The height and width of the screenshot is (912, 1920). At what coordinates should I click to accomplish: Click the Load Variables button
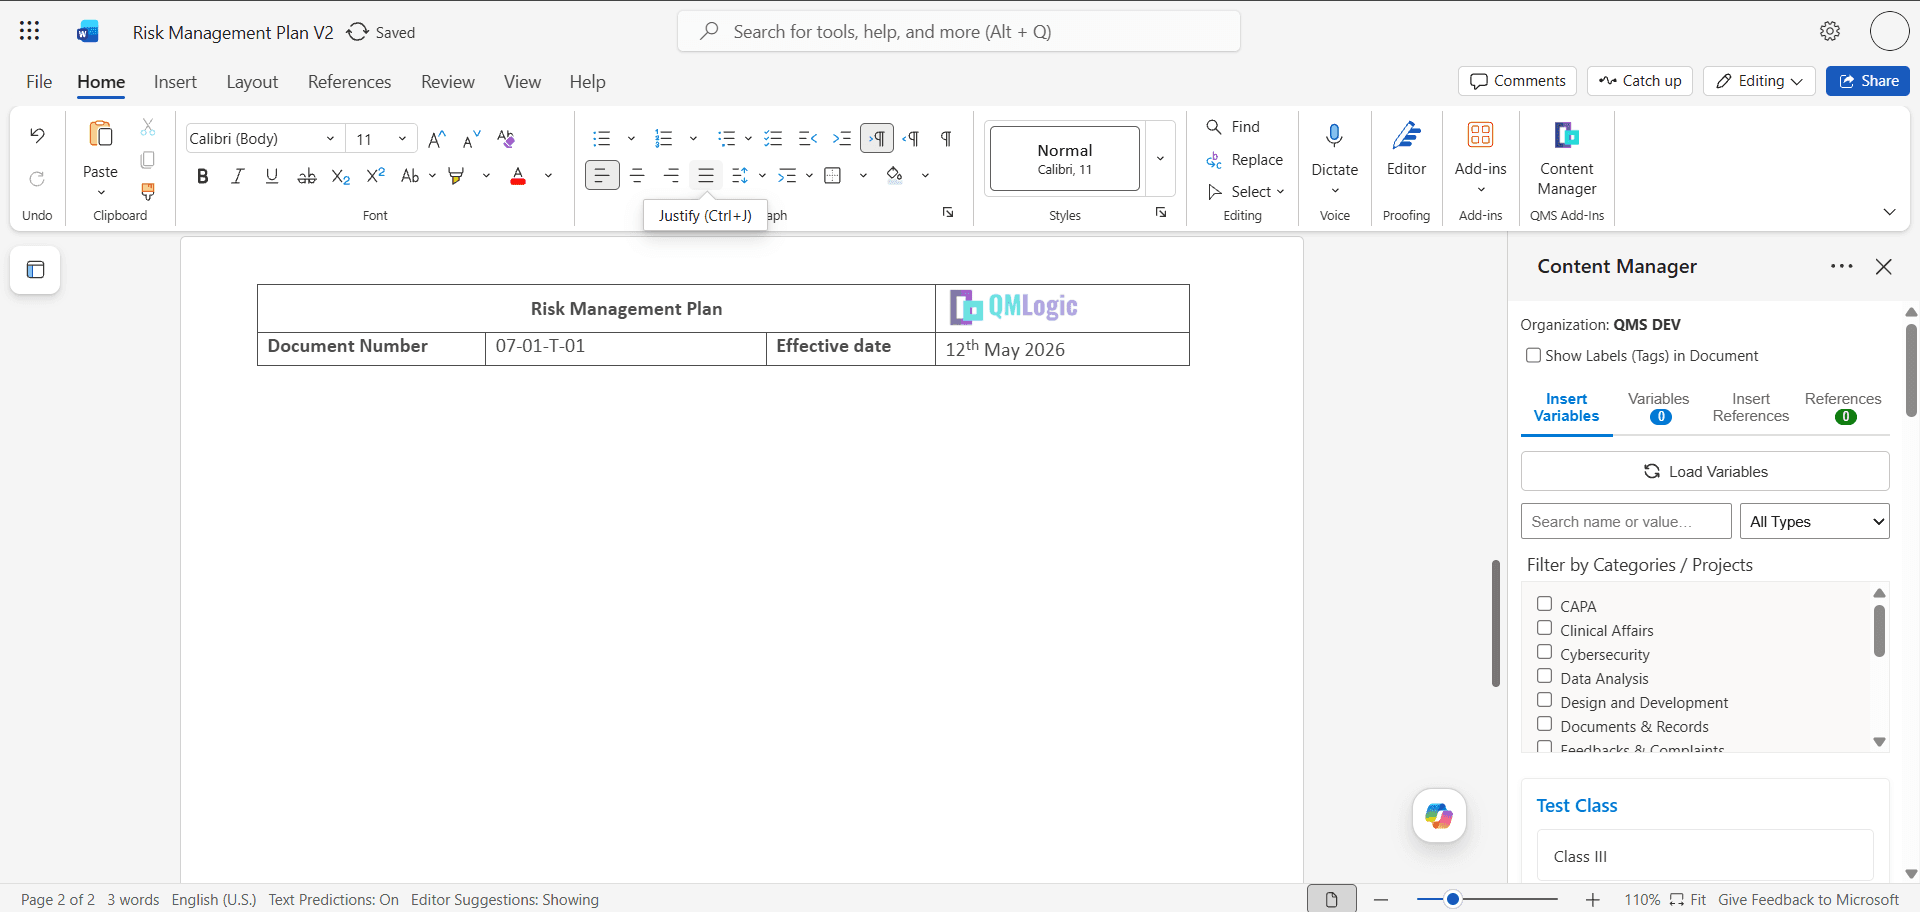(x=1705, y=471)
